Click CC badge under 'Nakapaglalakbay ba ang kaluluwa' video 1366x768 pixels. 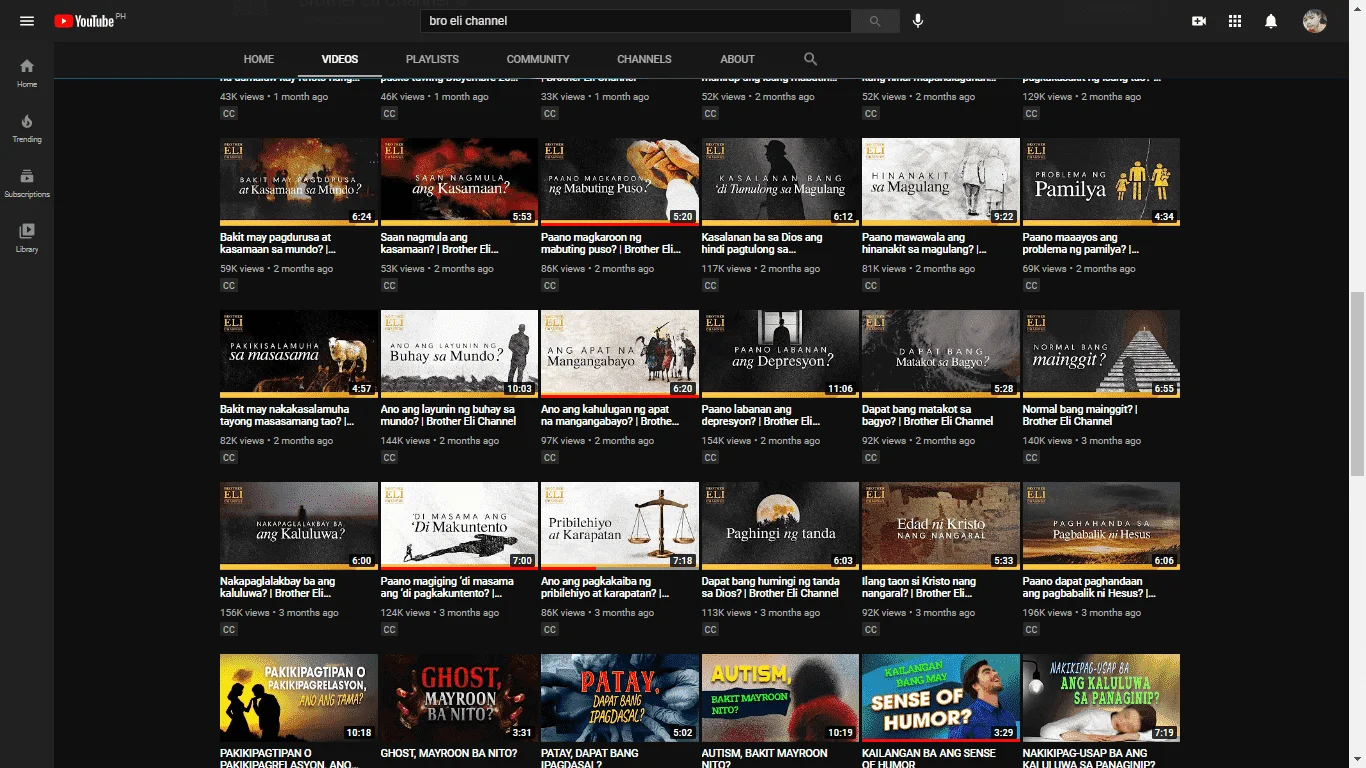tap(229, 630)
